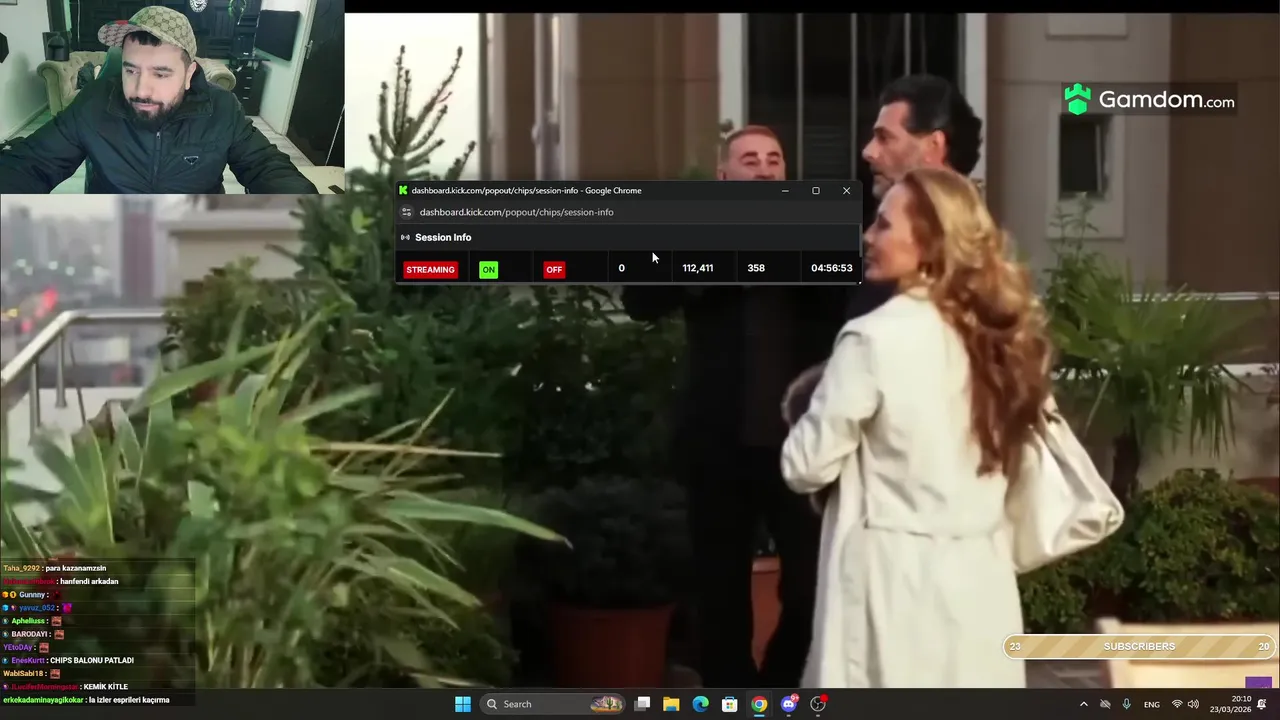Click the Kick favicon in popup title bar
The height and width of the screenshot is (720, 1280).
tap(403, 190)
